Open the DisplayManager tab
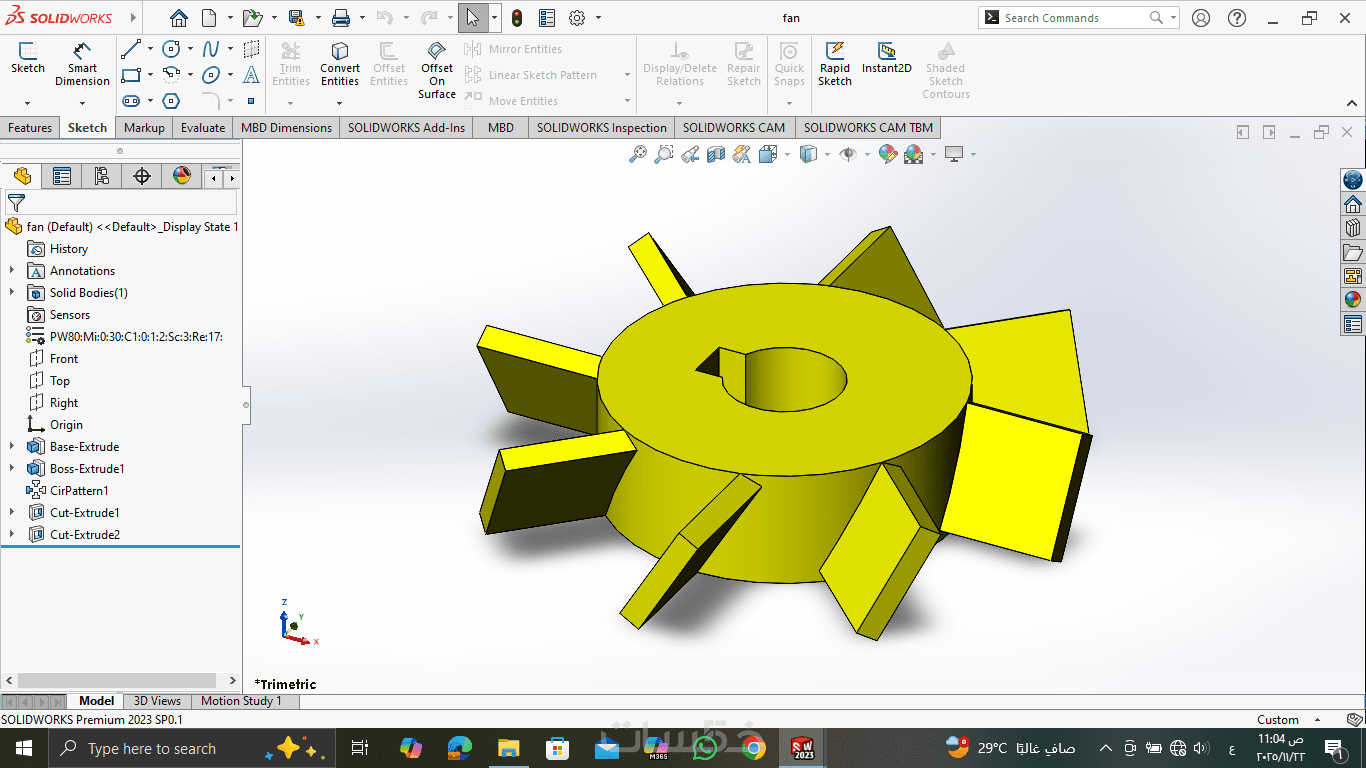The image size is (1366, 768). (181, 177)
